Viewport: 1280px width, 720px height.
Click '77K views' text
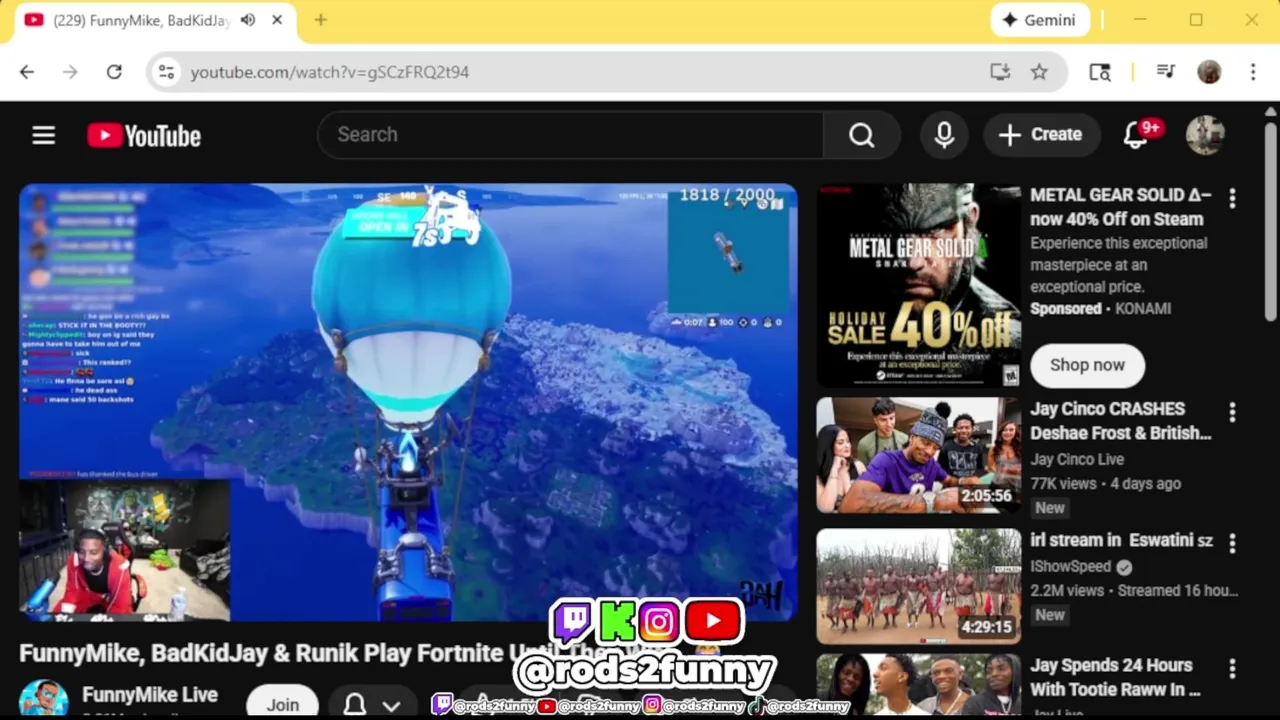(x=1063, y=484)
